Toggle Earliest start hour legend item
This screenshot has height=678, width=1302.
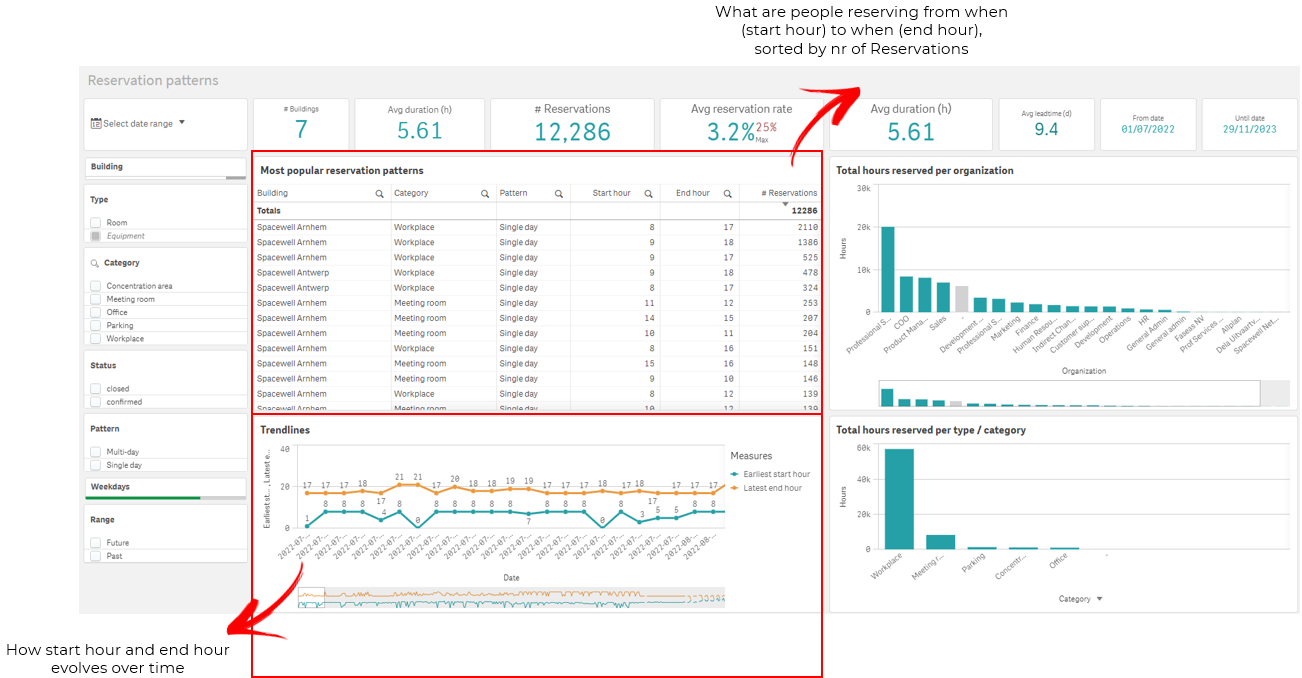point(770,474)
